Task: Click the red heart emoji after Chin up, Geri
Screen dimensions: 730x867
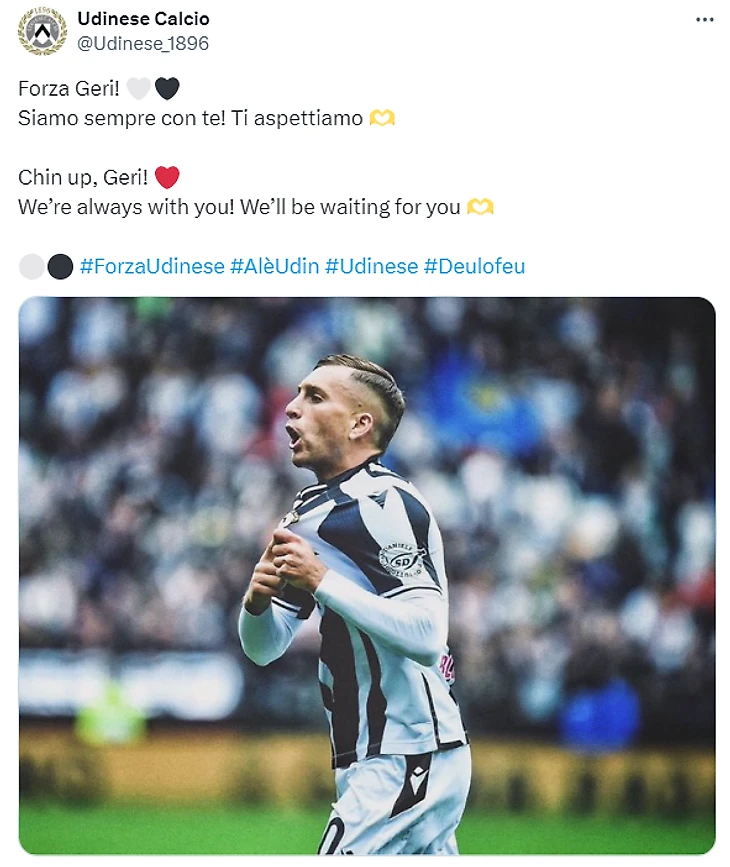Action: click(167, 178)
